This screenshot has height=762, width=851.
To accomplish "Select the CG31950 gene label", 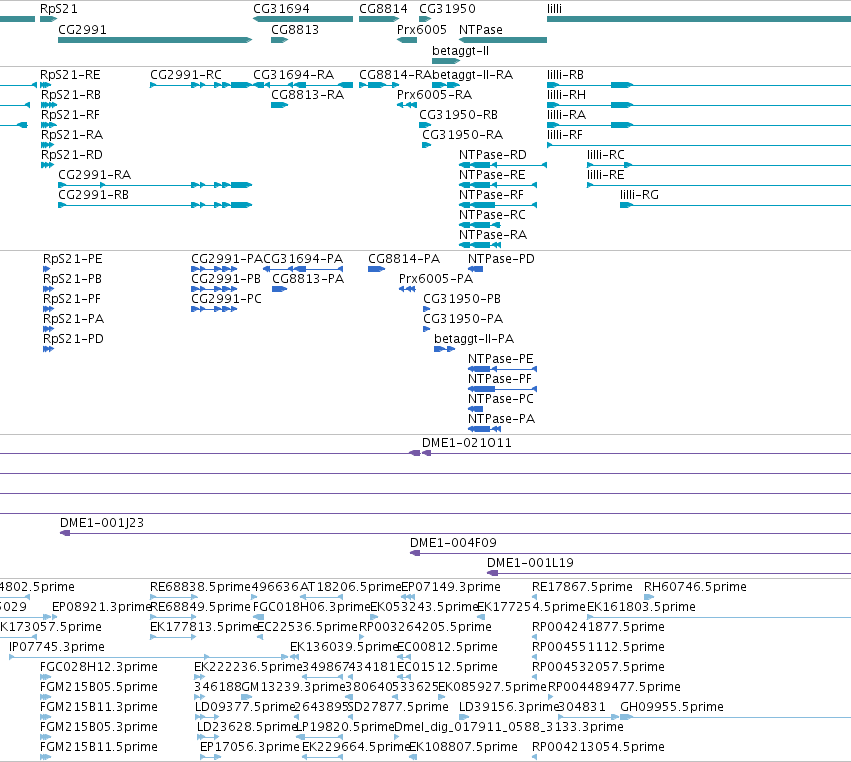I will click(x=447, y=9).
